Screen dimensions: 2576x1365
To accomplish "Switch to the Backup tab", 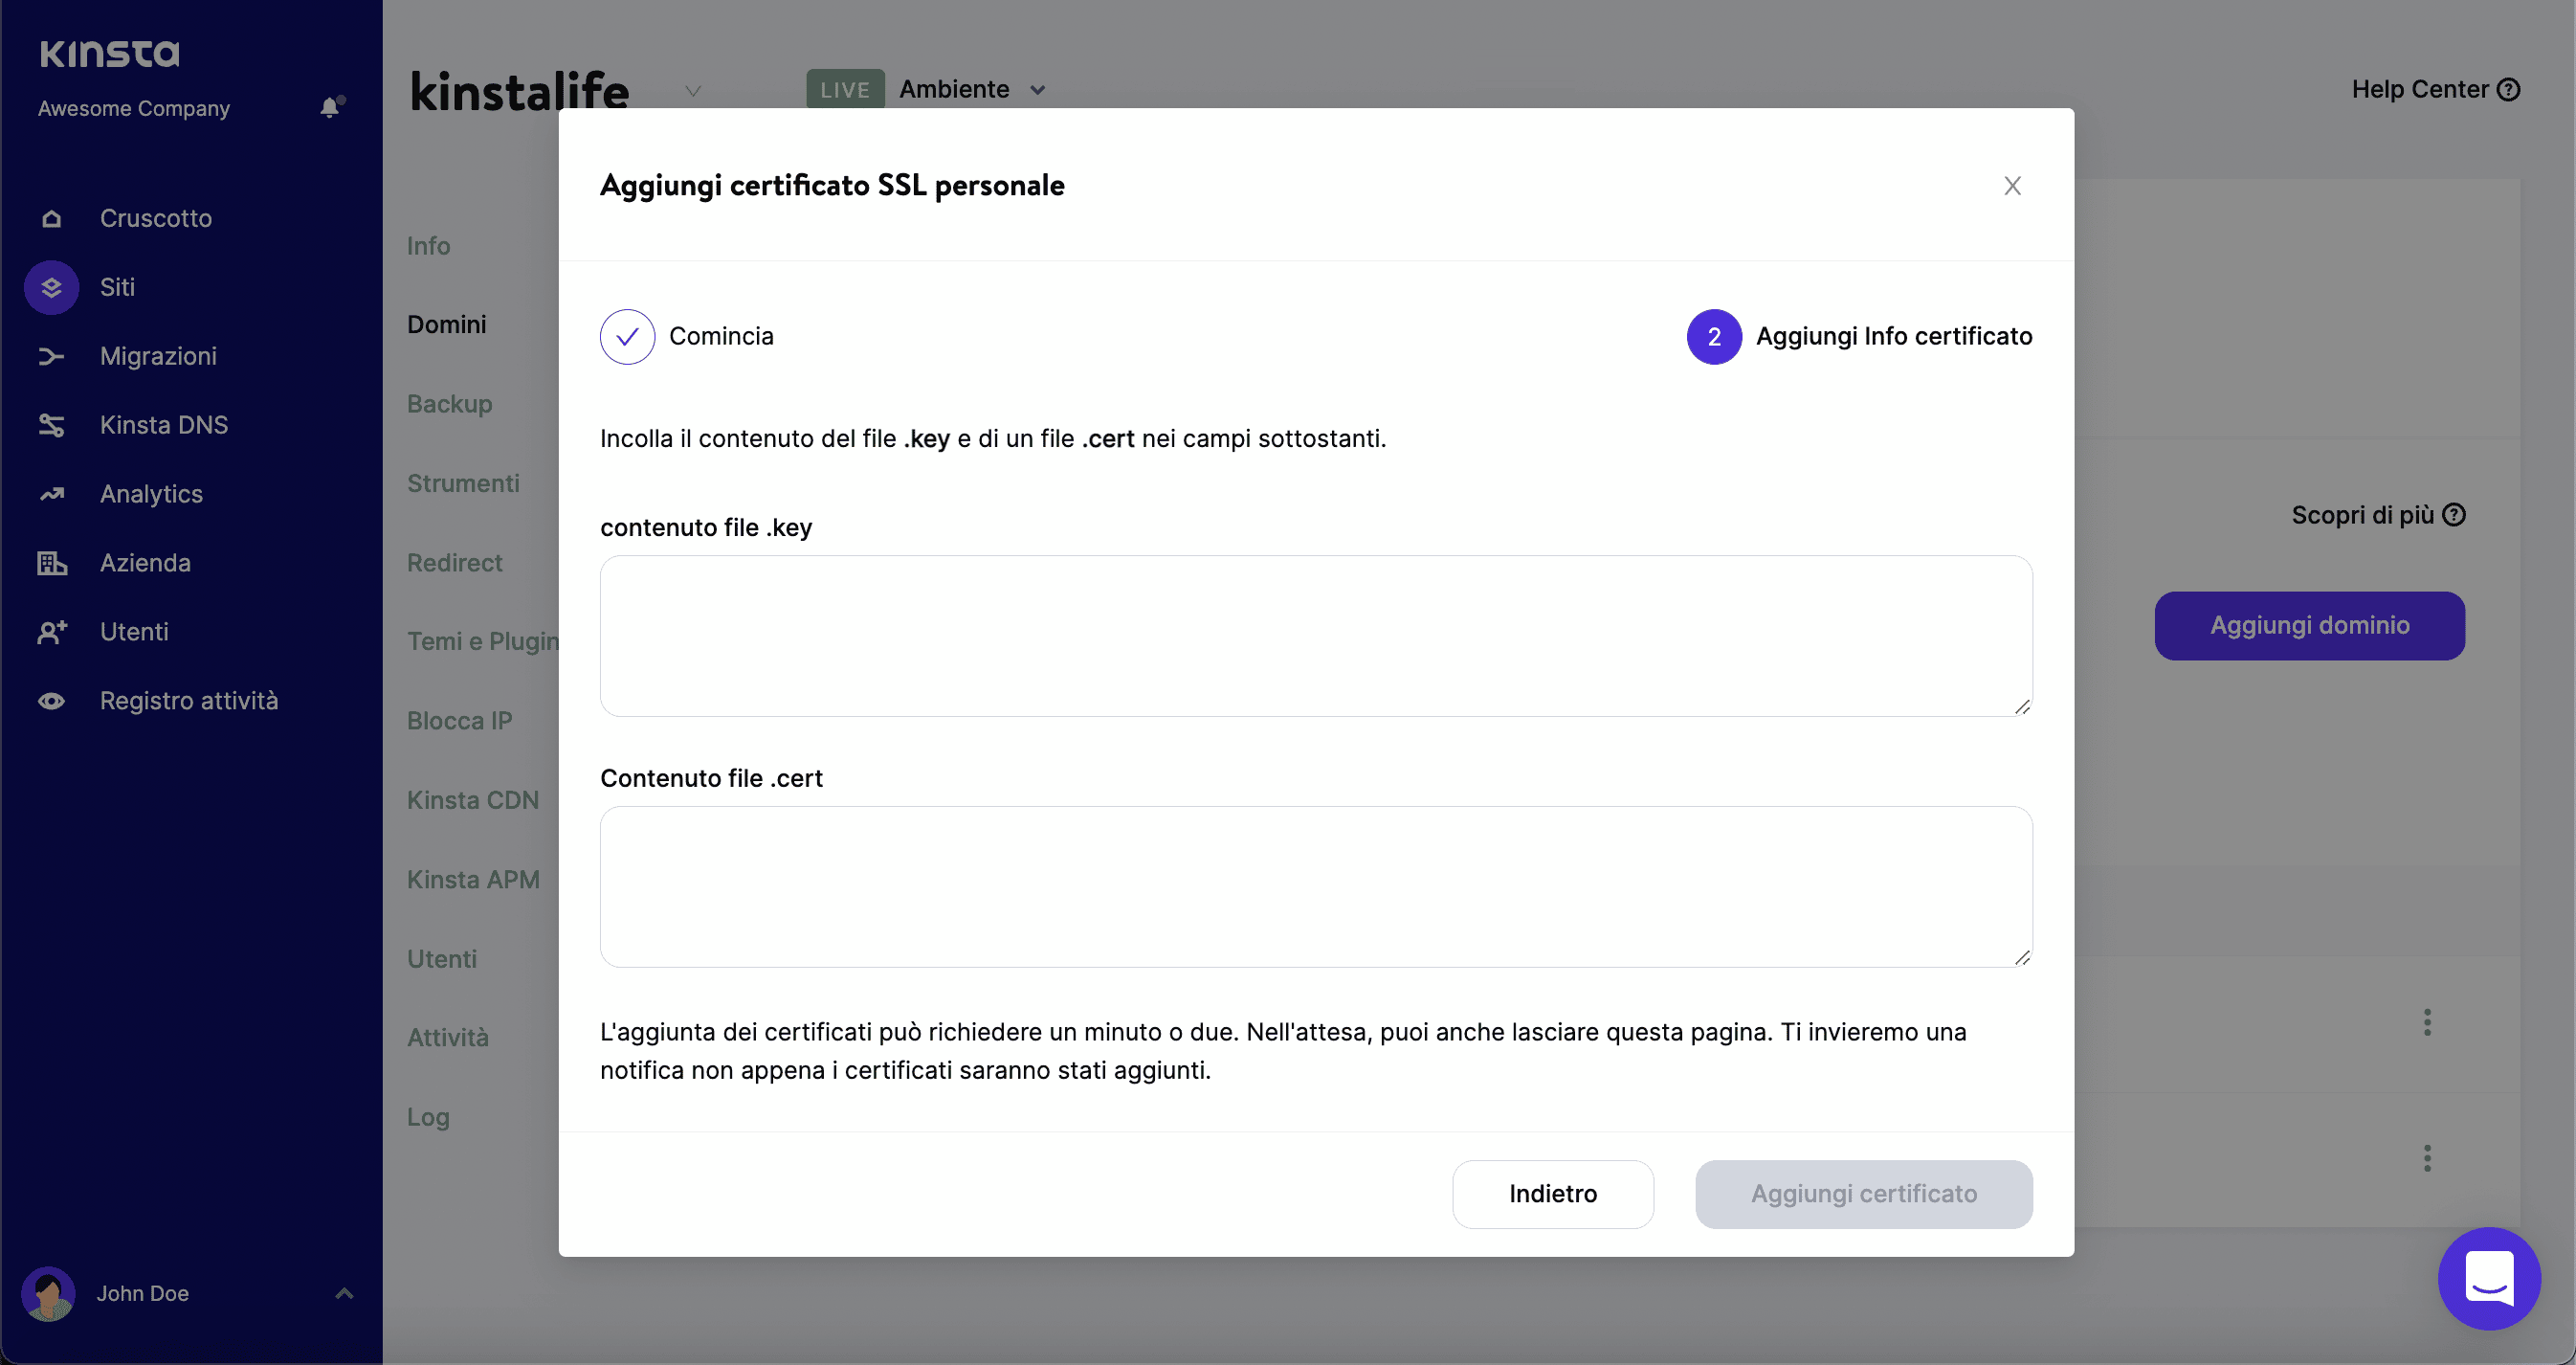I will pyautogui.click(x=449, y=404).
